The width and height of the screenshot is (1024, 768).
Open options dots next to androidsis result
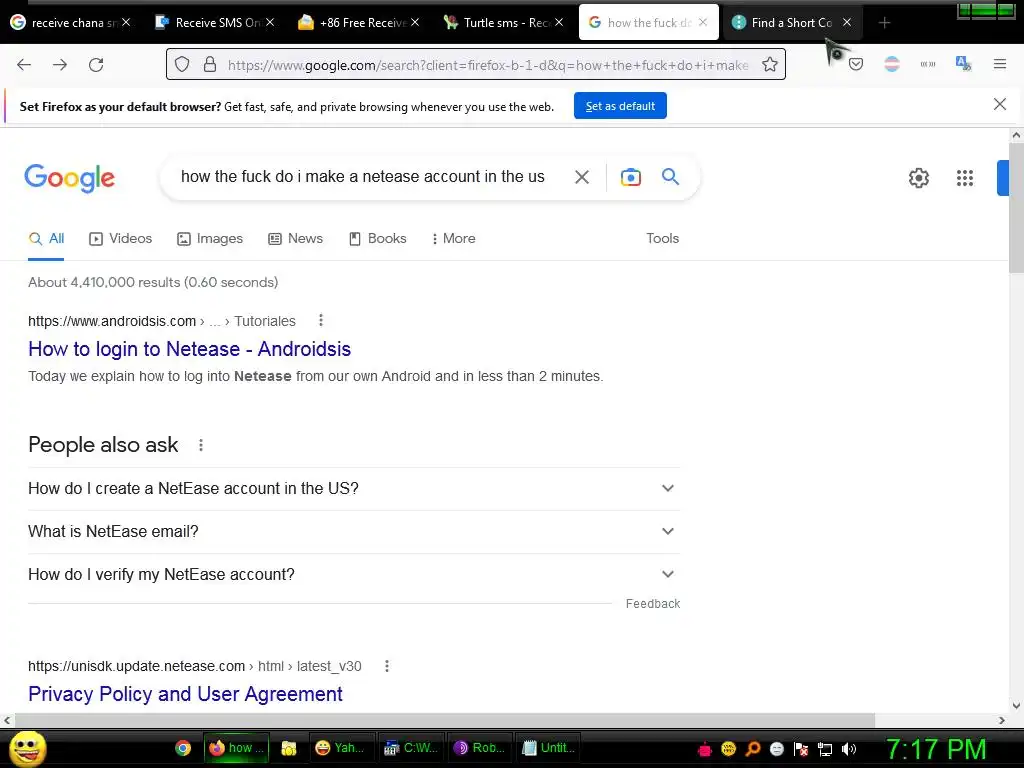[x=321, y=321]
